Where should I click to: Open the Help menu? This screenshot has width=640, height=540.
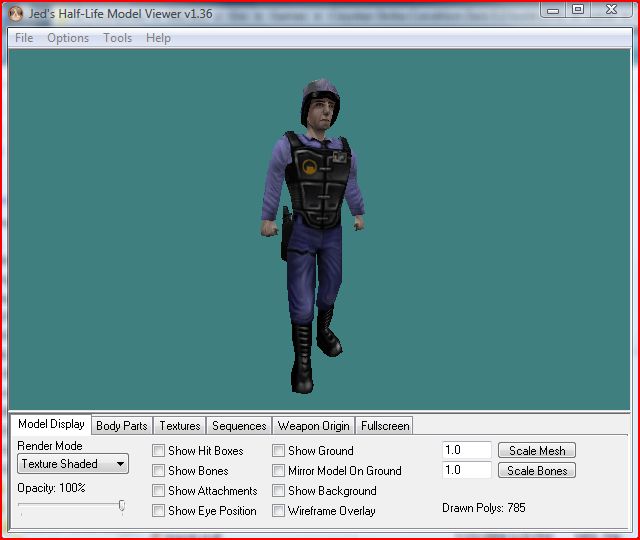[158, 38]
